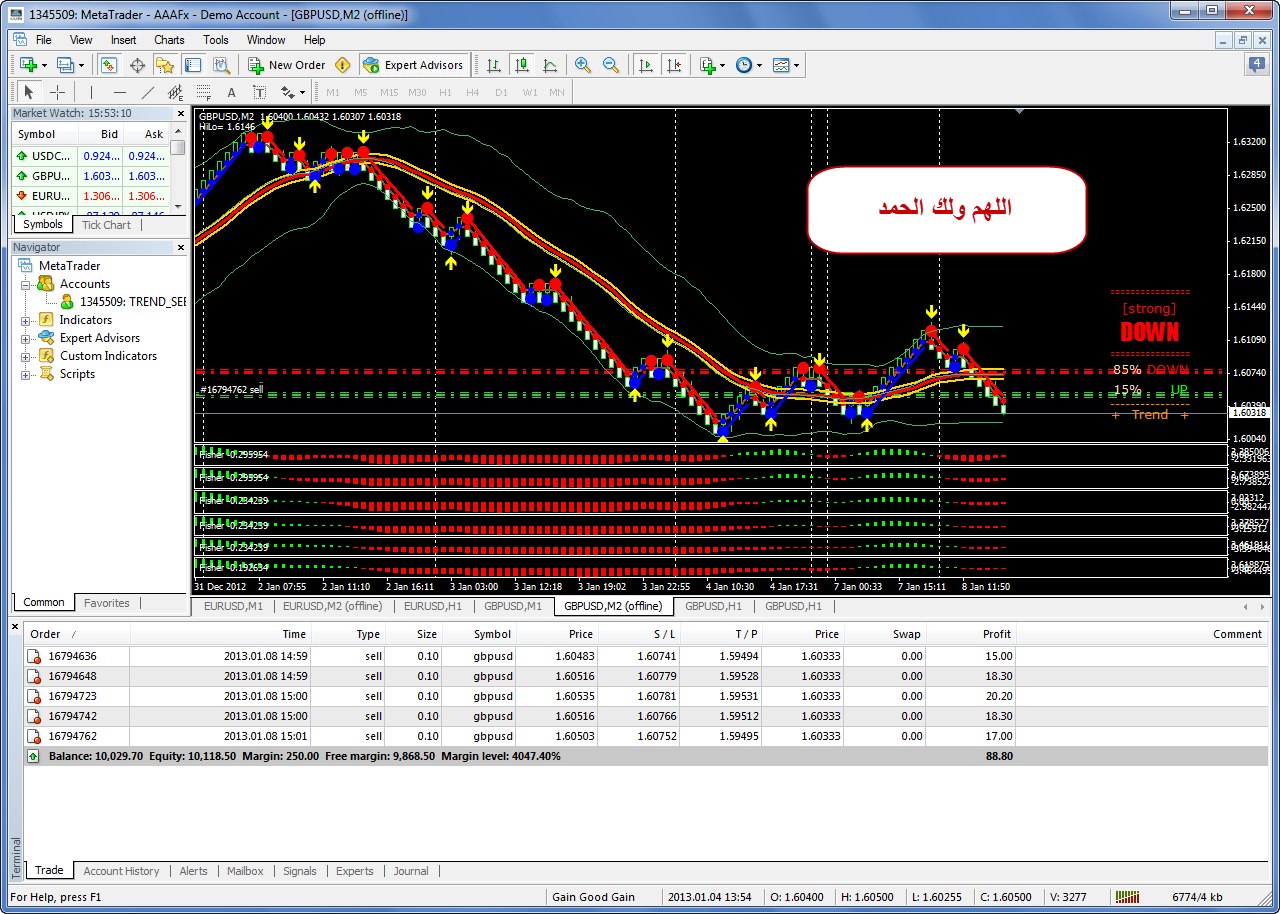Image resolution: width=1280 pixels, height=914 pixels.
Task: Click the New Order button
Action: (287, 65)
